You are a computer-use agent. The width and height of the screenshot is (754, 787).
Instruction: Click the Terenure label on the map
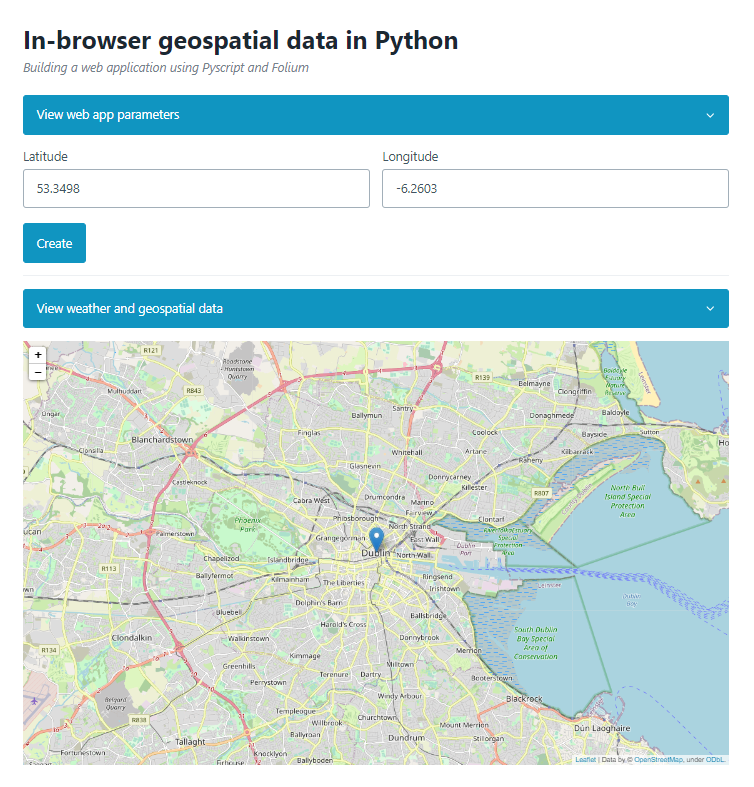click(x=334, y=675)
